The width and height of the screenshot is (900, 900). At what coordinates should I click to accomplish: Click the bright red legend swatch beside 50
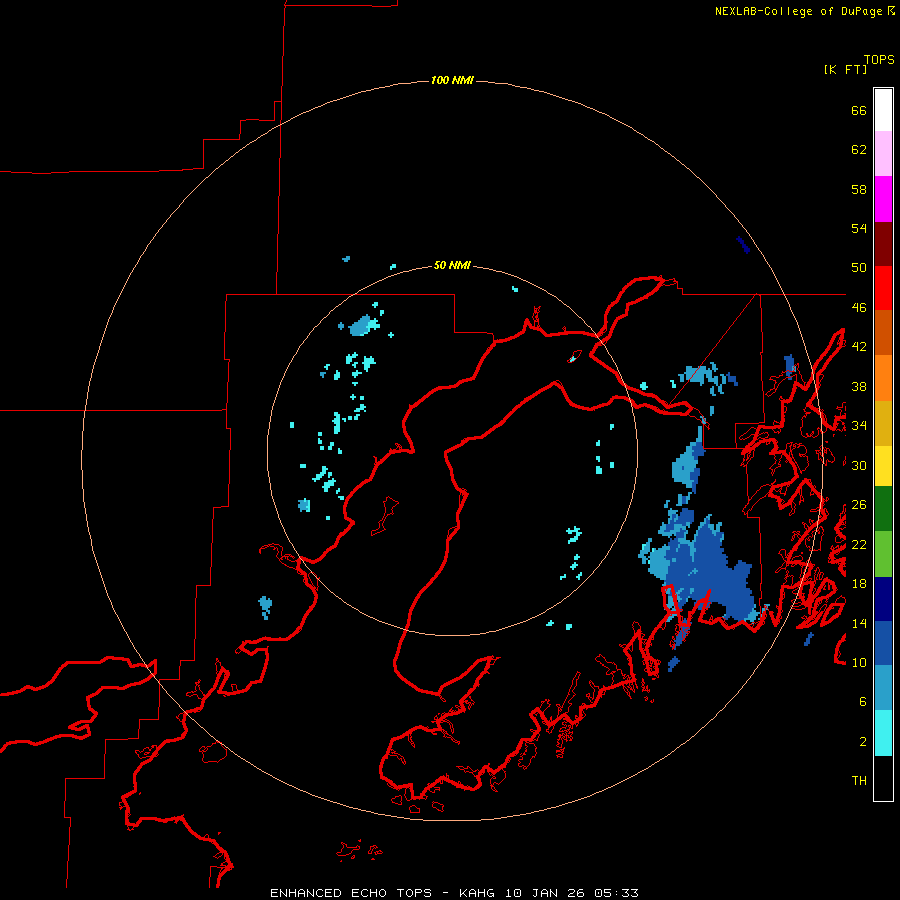coord(883,288)
